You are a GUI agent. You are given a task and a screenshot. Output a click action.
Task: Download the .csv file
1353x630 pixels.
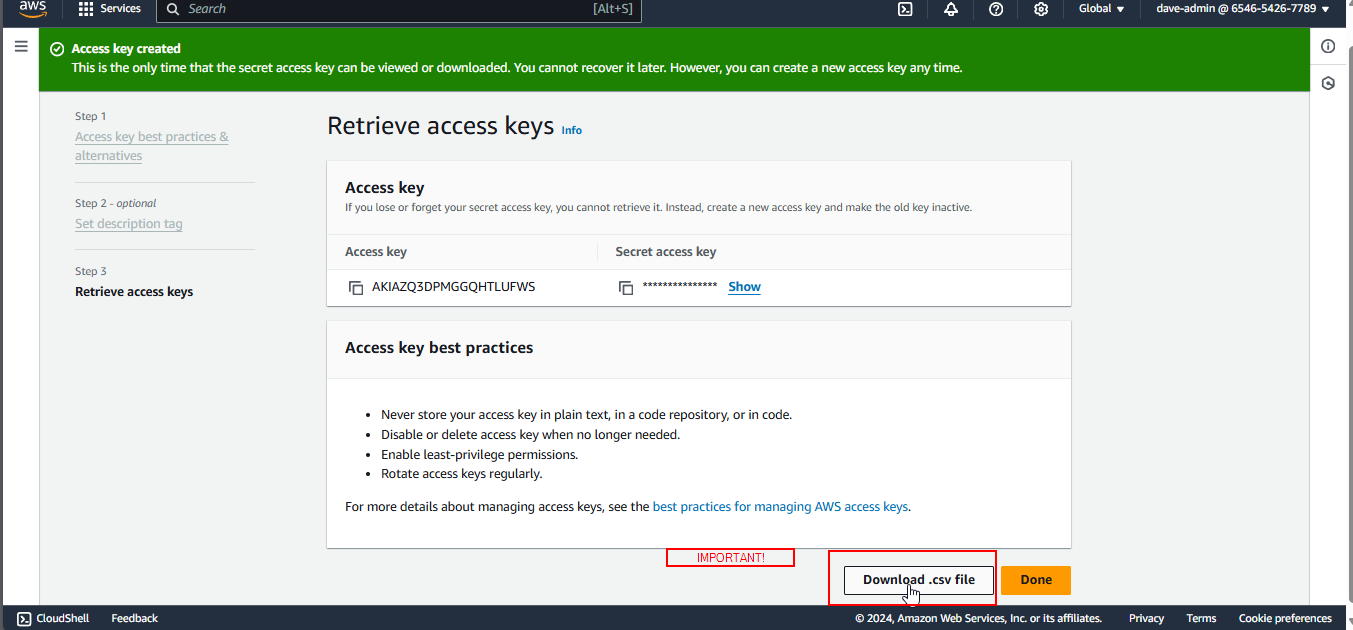918,580
